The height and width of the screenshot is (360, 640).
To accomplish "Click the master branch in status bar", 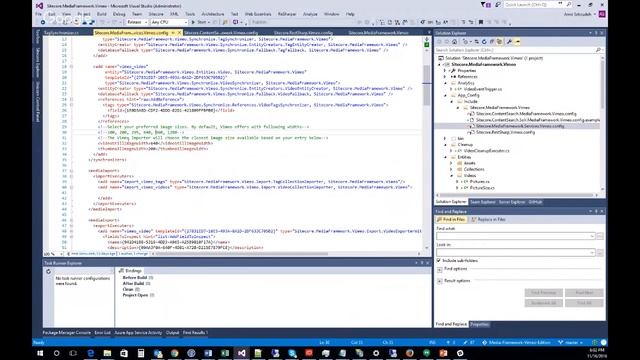I will 571,342.
